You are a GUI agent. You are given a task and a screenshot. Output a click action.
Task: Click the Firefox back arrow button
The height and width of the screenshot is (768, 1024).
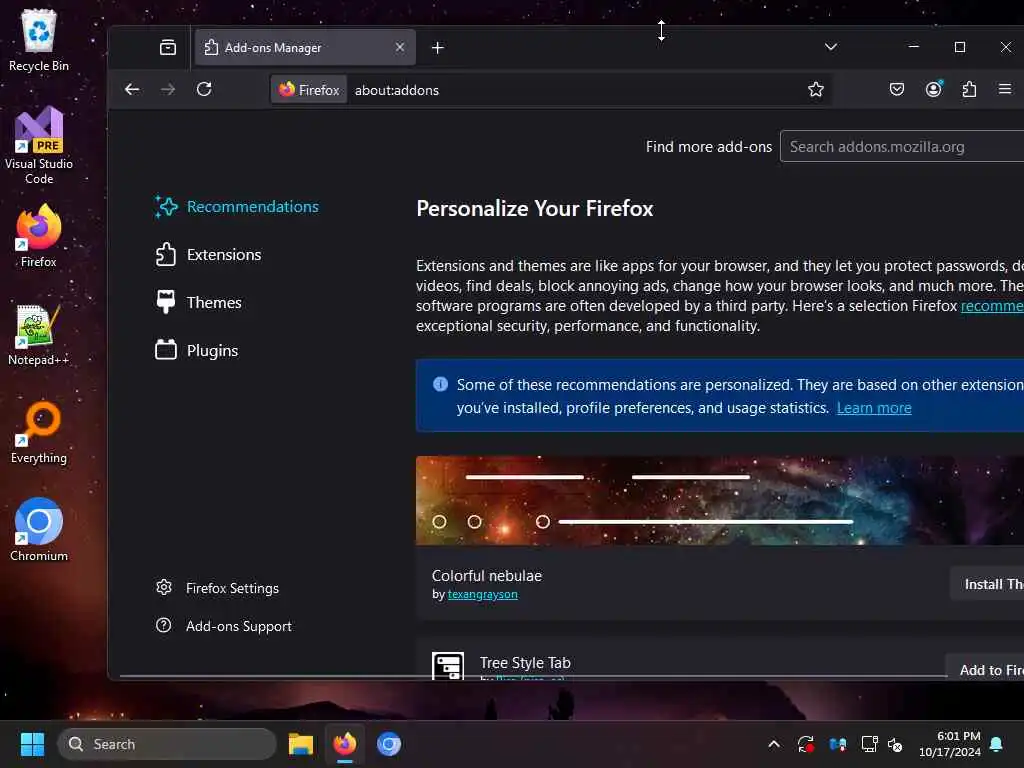(132, 89)
